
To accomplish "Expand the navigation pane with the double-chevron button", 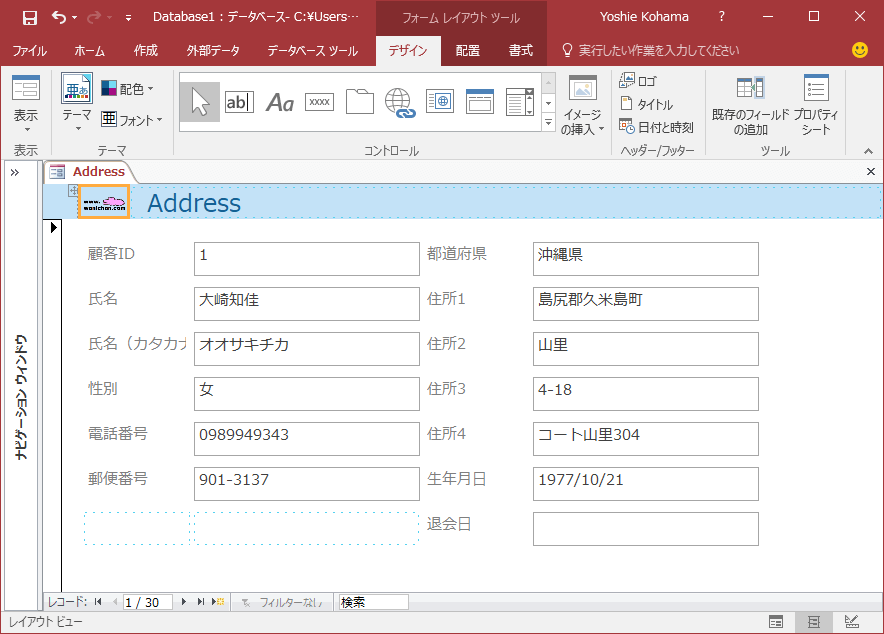I will [x=15, y=172].
